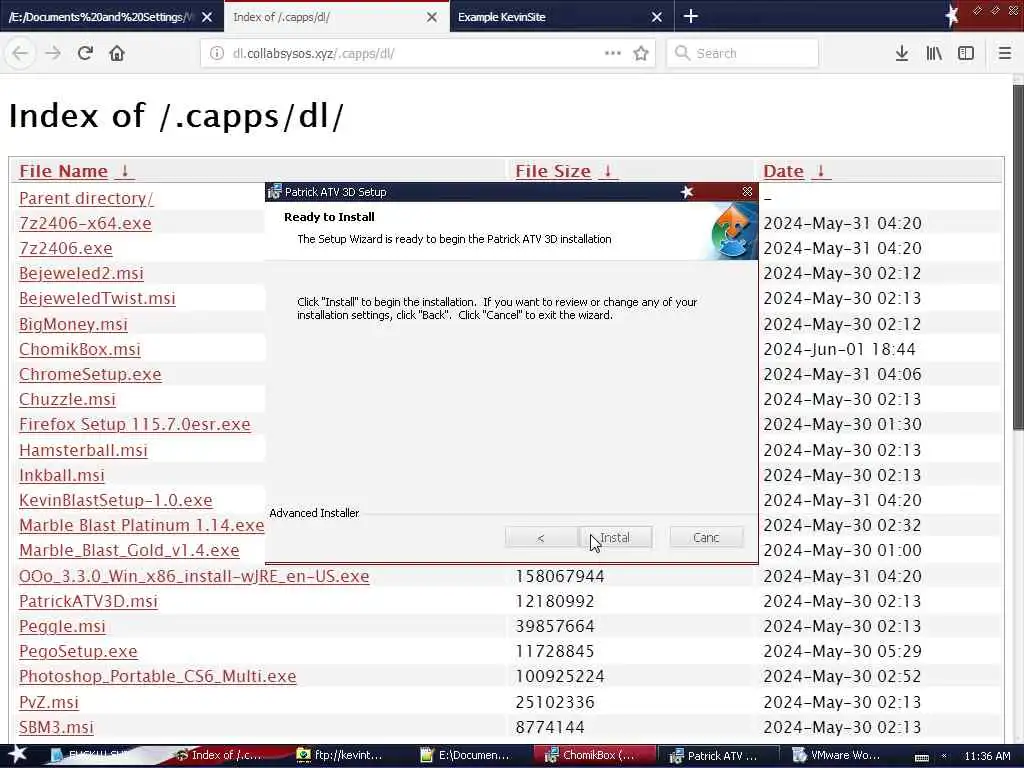This screenshot has height=768, width=1024.
Task: Open page actions three-dots menu
Action: tap(613, 54)
